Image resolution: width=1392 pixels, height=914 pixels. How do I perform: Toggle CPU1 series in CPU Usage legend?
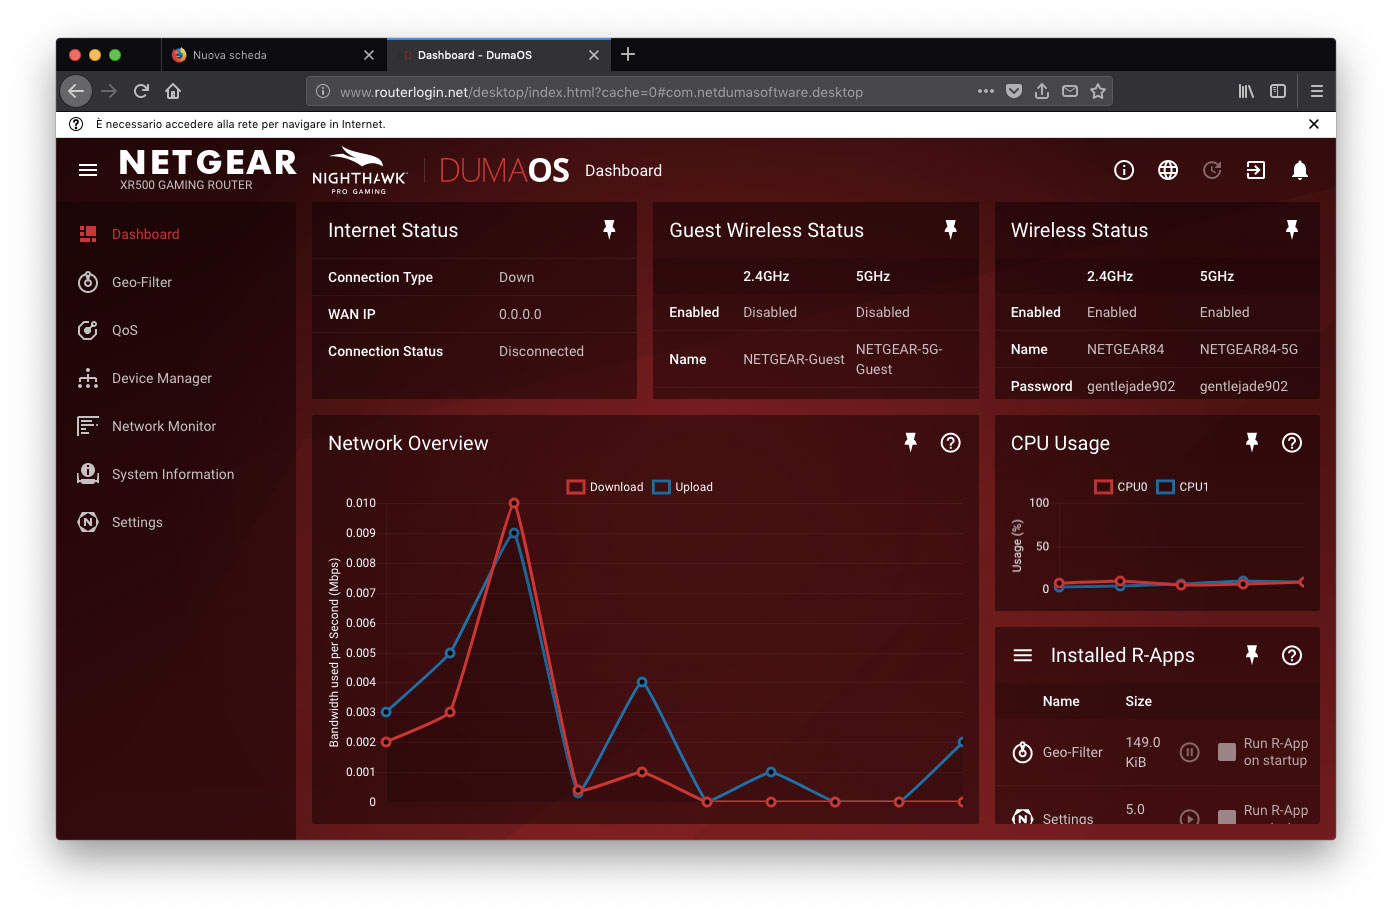coord(1183,487)
